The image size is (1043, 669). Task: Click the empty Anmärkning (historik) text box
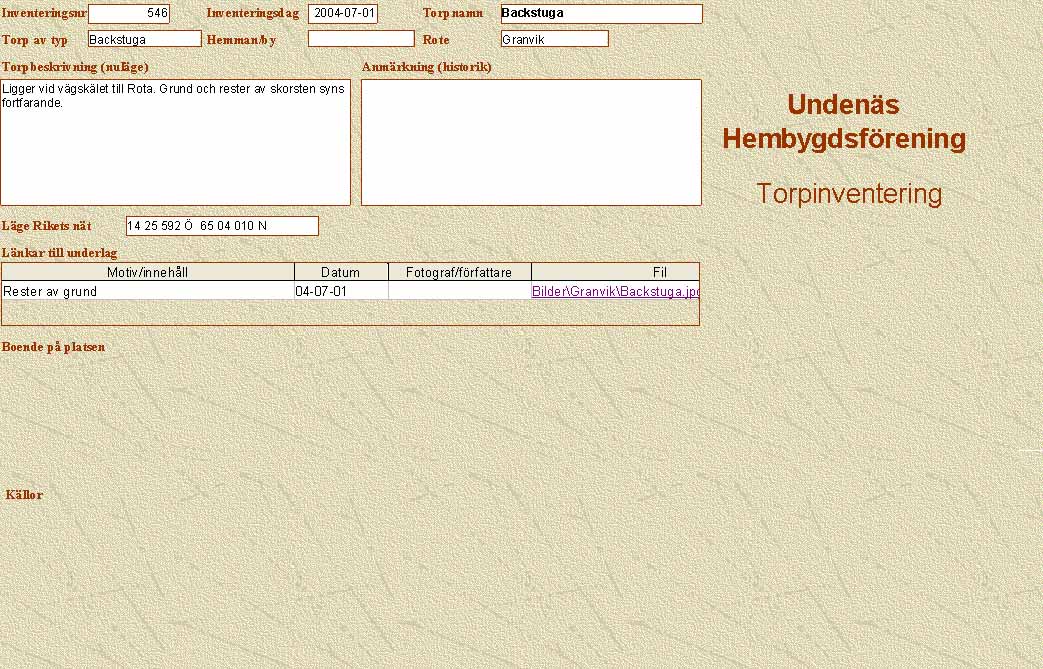point(531,142)
